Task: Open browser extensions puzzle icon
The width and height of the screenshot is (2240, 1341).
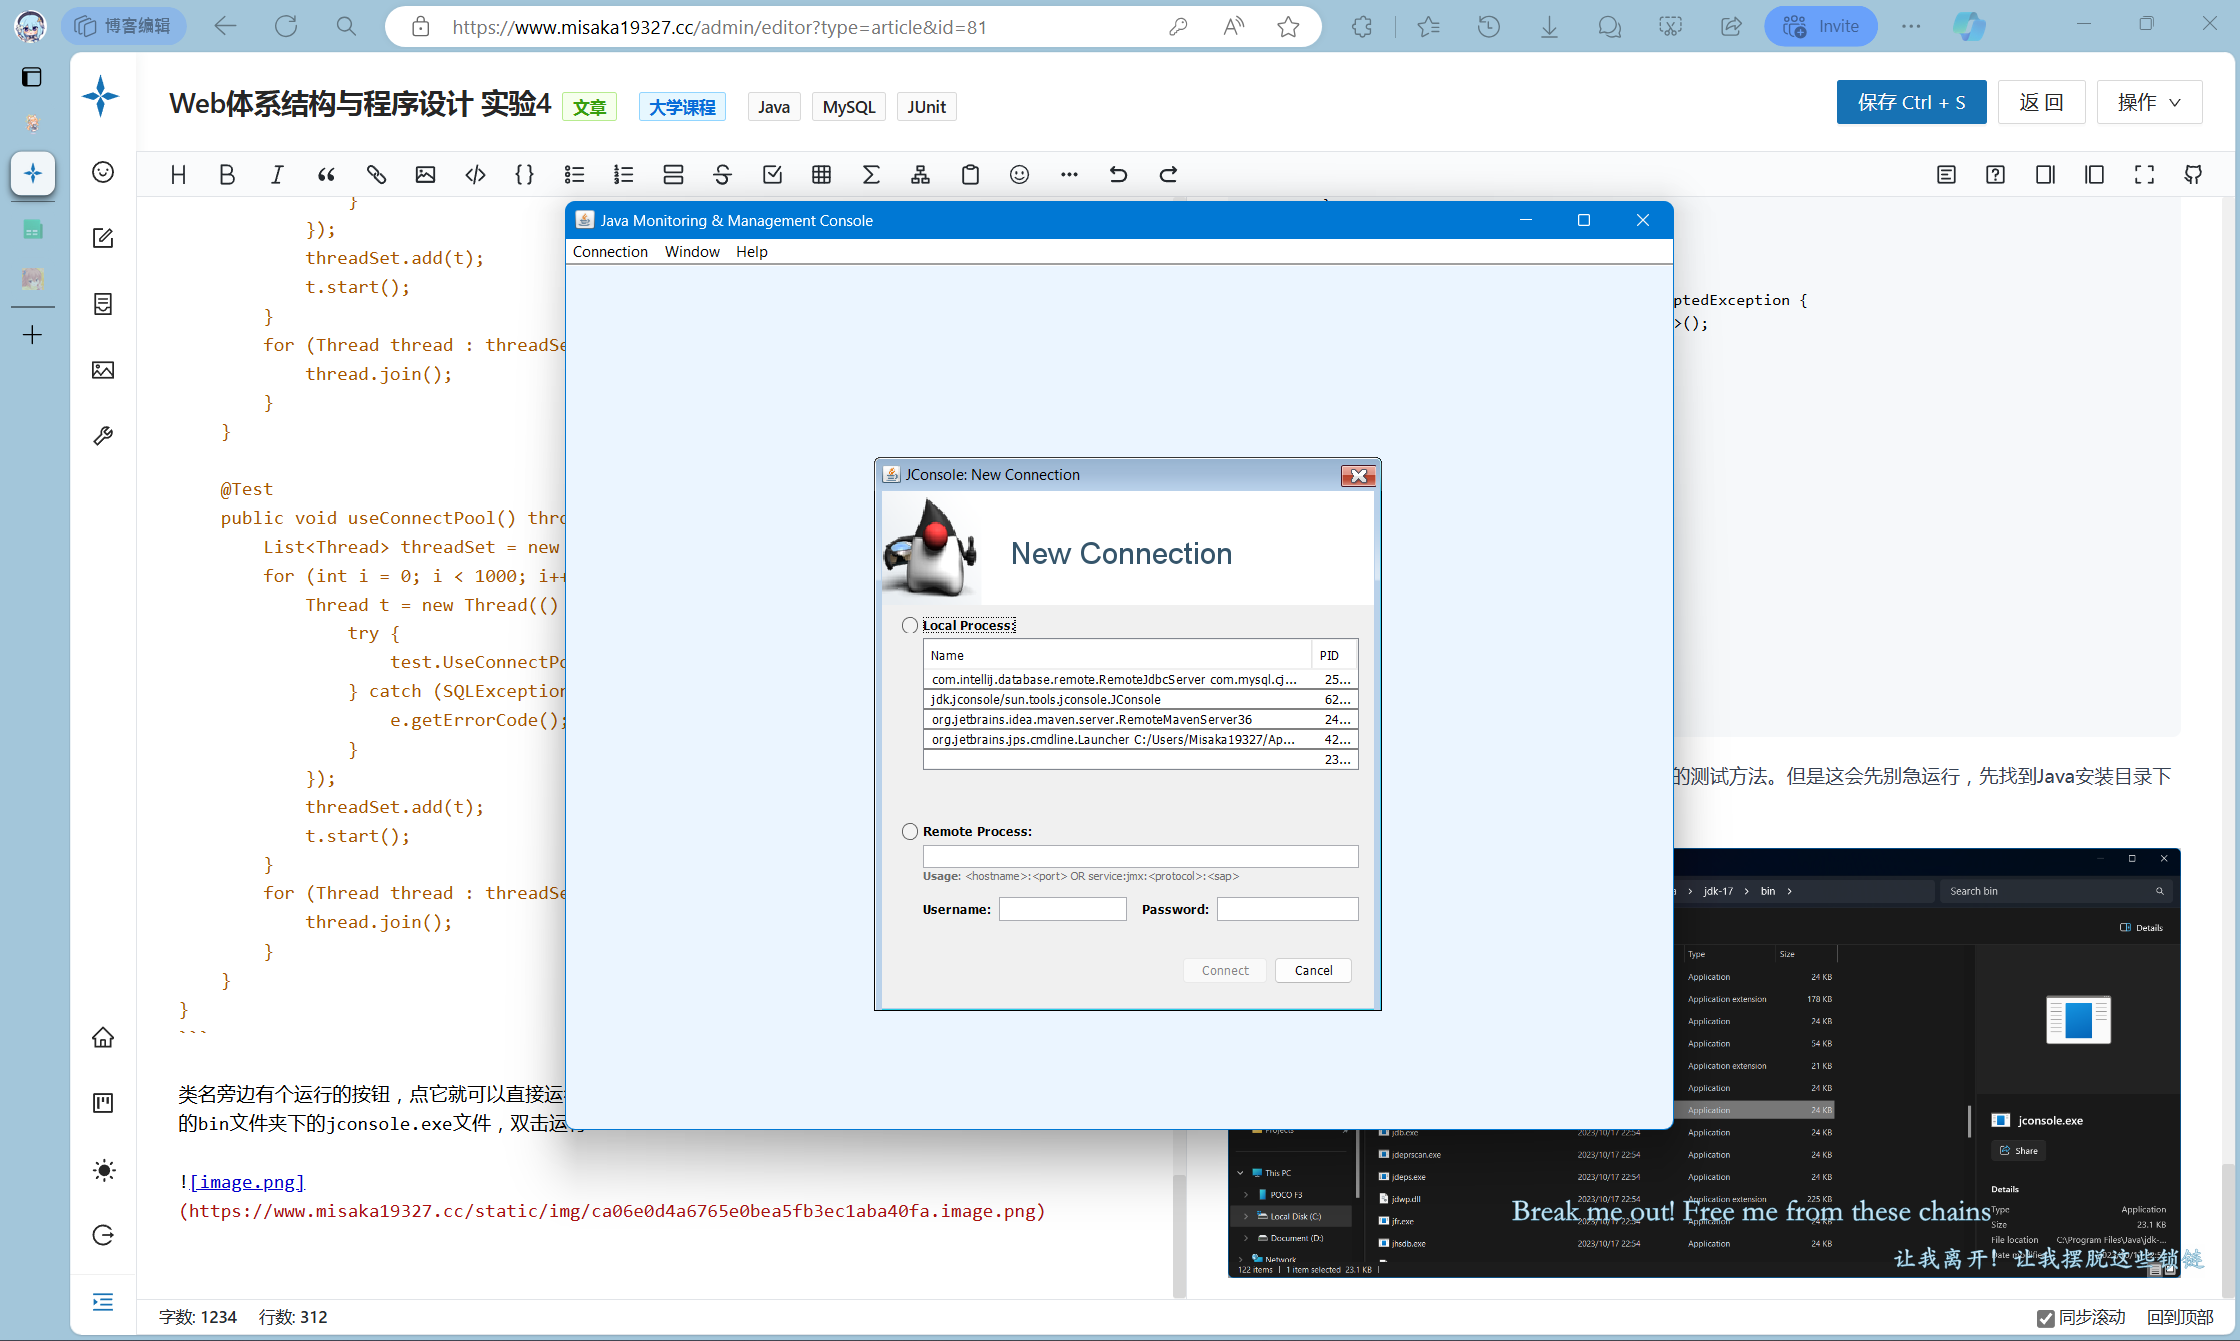Action: point(1362,27)
